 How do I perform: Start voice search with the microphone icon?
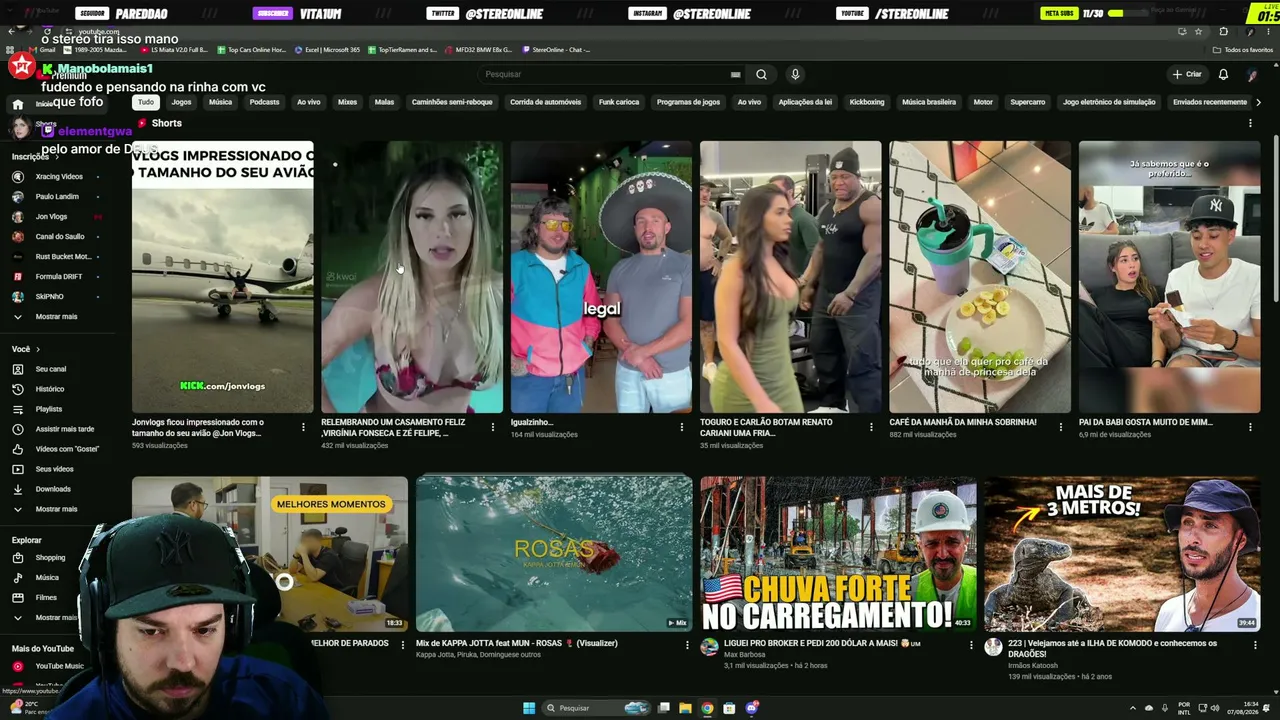[795, 74]
